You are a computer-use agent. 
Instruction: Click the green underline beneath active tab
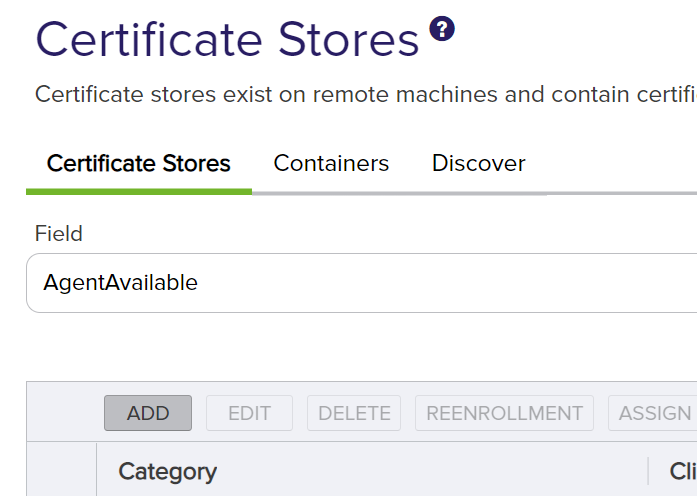pos(139,190)
